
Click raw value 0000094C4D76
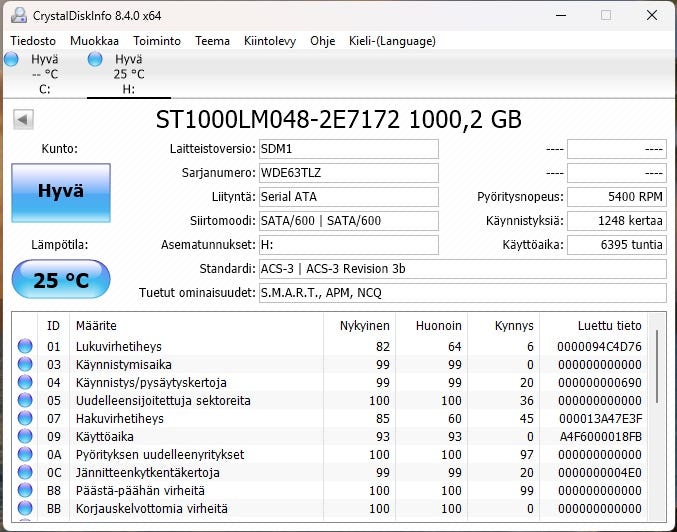tap(599, 346)
